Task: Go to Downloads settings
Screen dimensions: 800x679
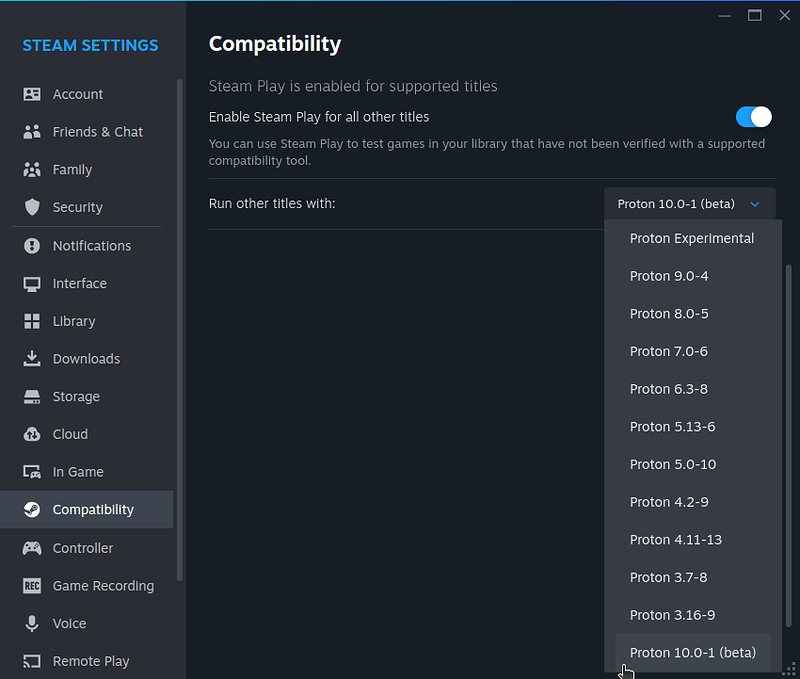Action: point(87,359)
